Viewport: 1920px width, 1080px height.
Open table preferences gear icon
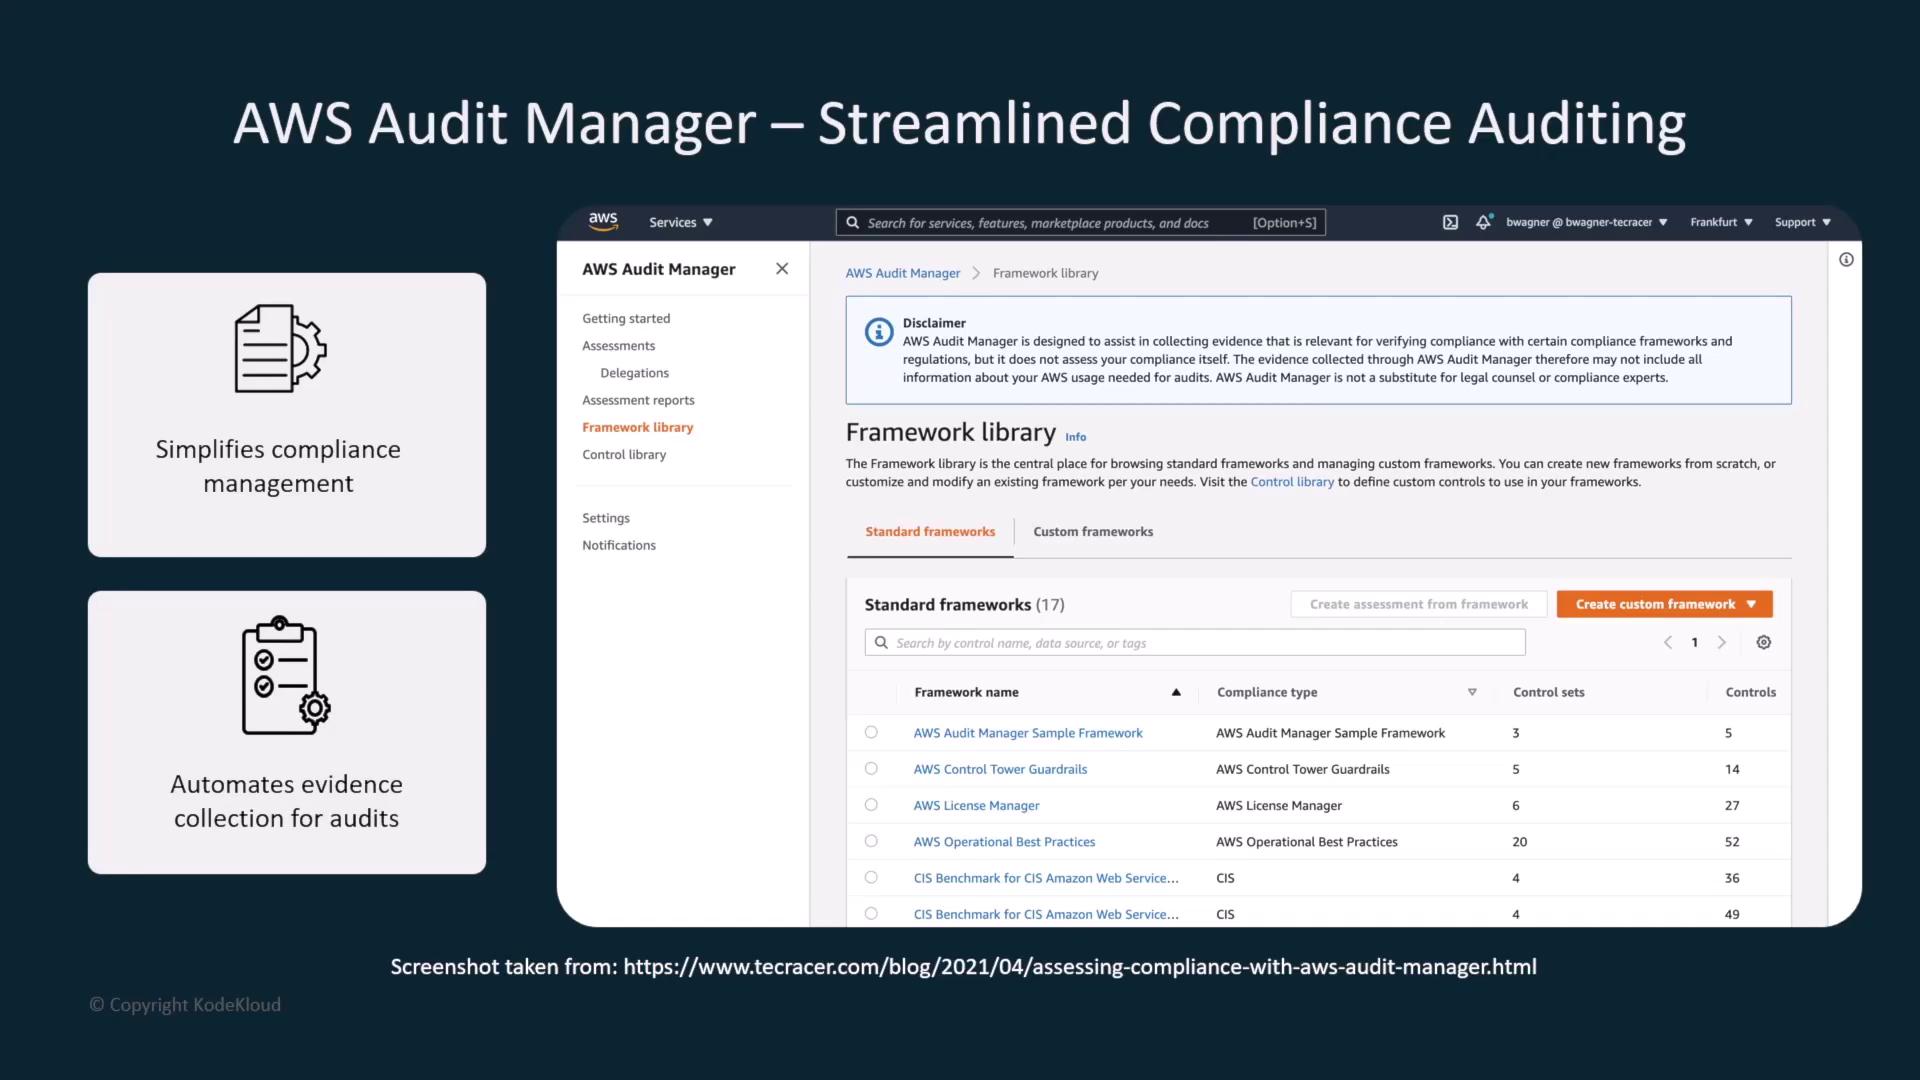[x=1764, y=643]
